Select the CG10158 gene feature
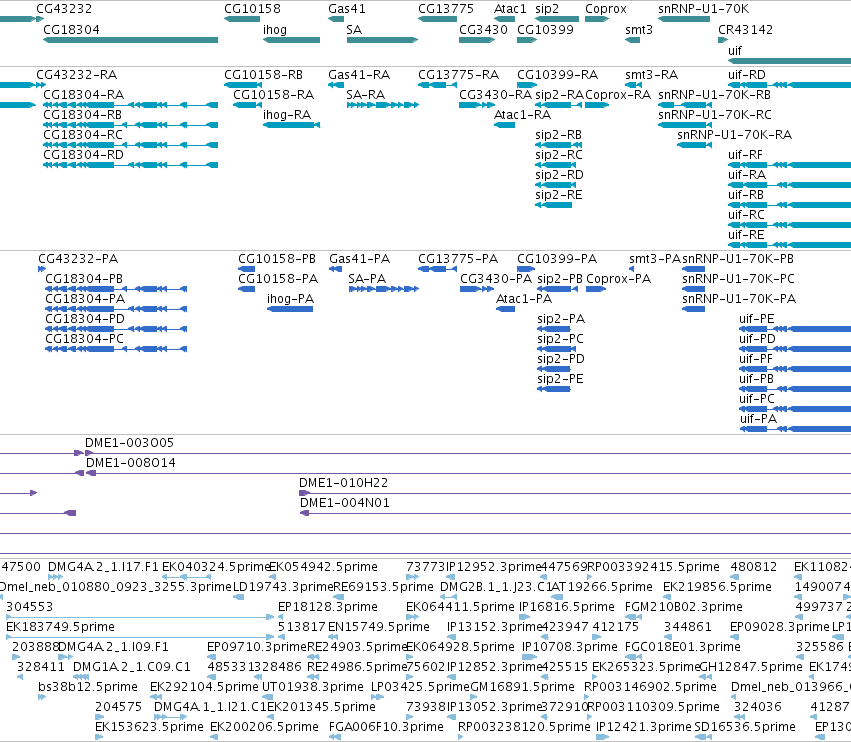This screenshot has width=851, height=742. 242,19
